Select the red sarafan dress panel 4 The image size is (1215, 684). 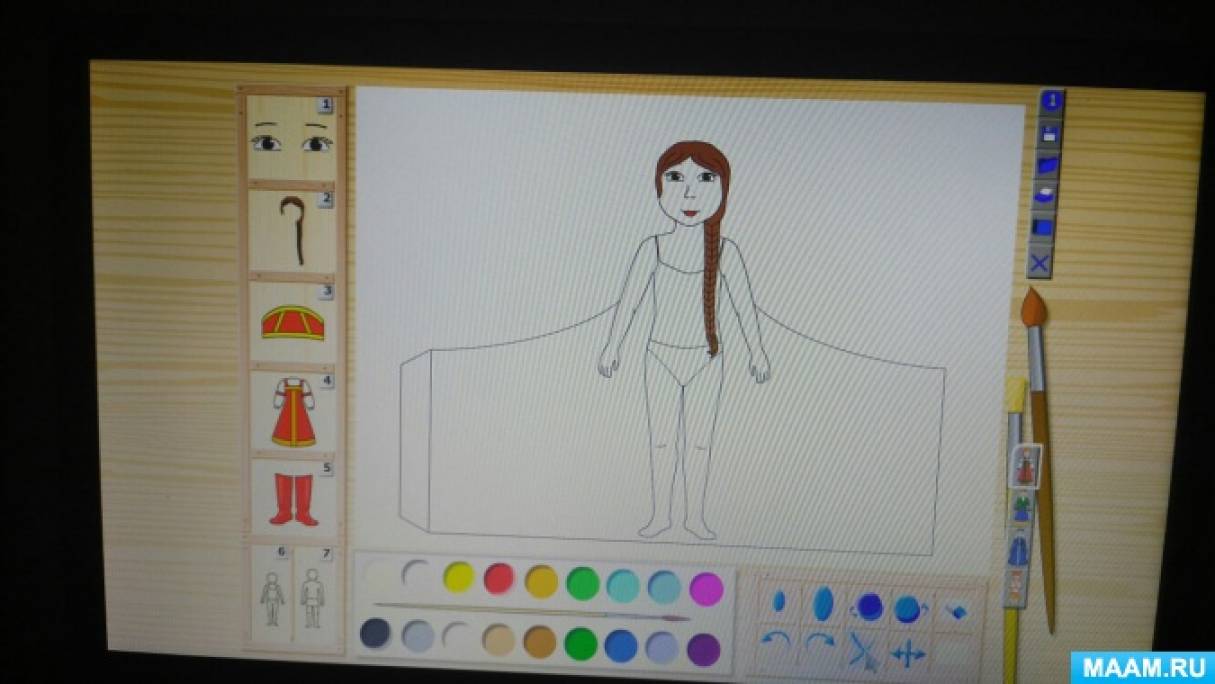tap(293, 410)
